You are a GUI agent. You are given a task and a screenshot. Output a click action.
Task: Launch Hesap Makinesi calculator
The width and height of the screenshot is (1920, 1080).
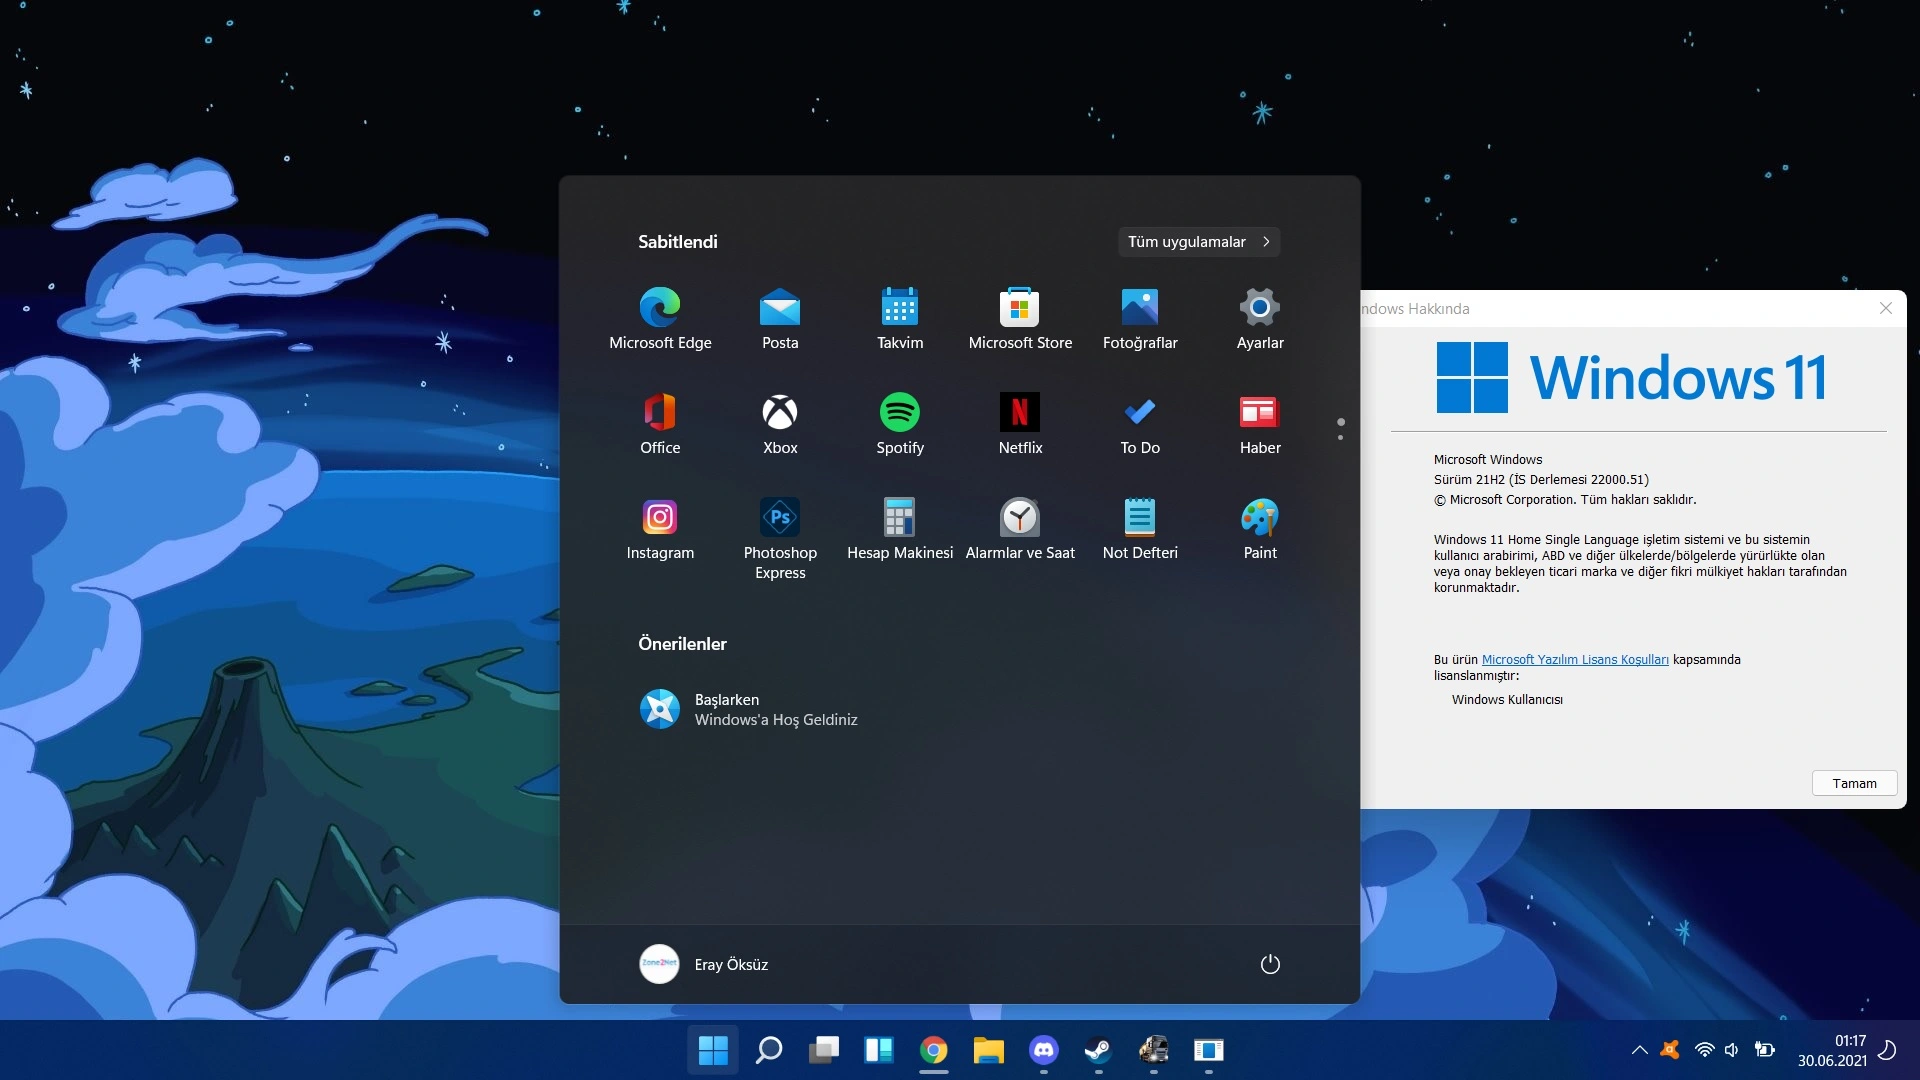pyautogui.click(x=900, y=529)
